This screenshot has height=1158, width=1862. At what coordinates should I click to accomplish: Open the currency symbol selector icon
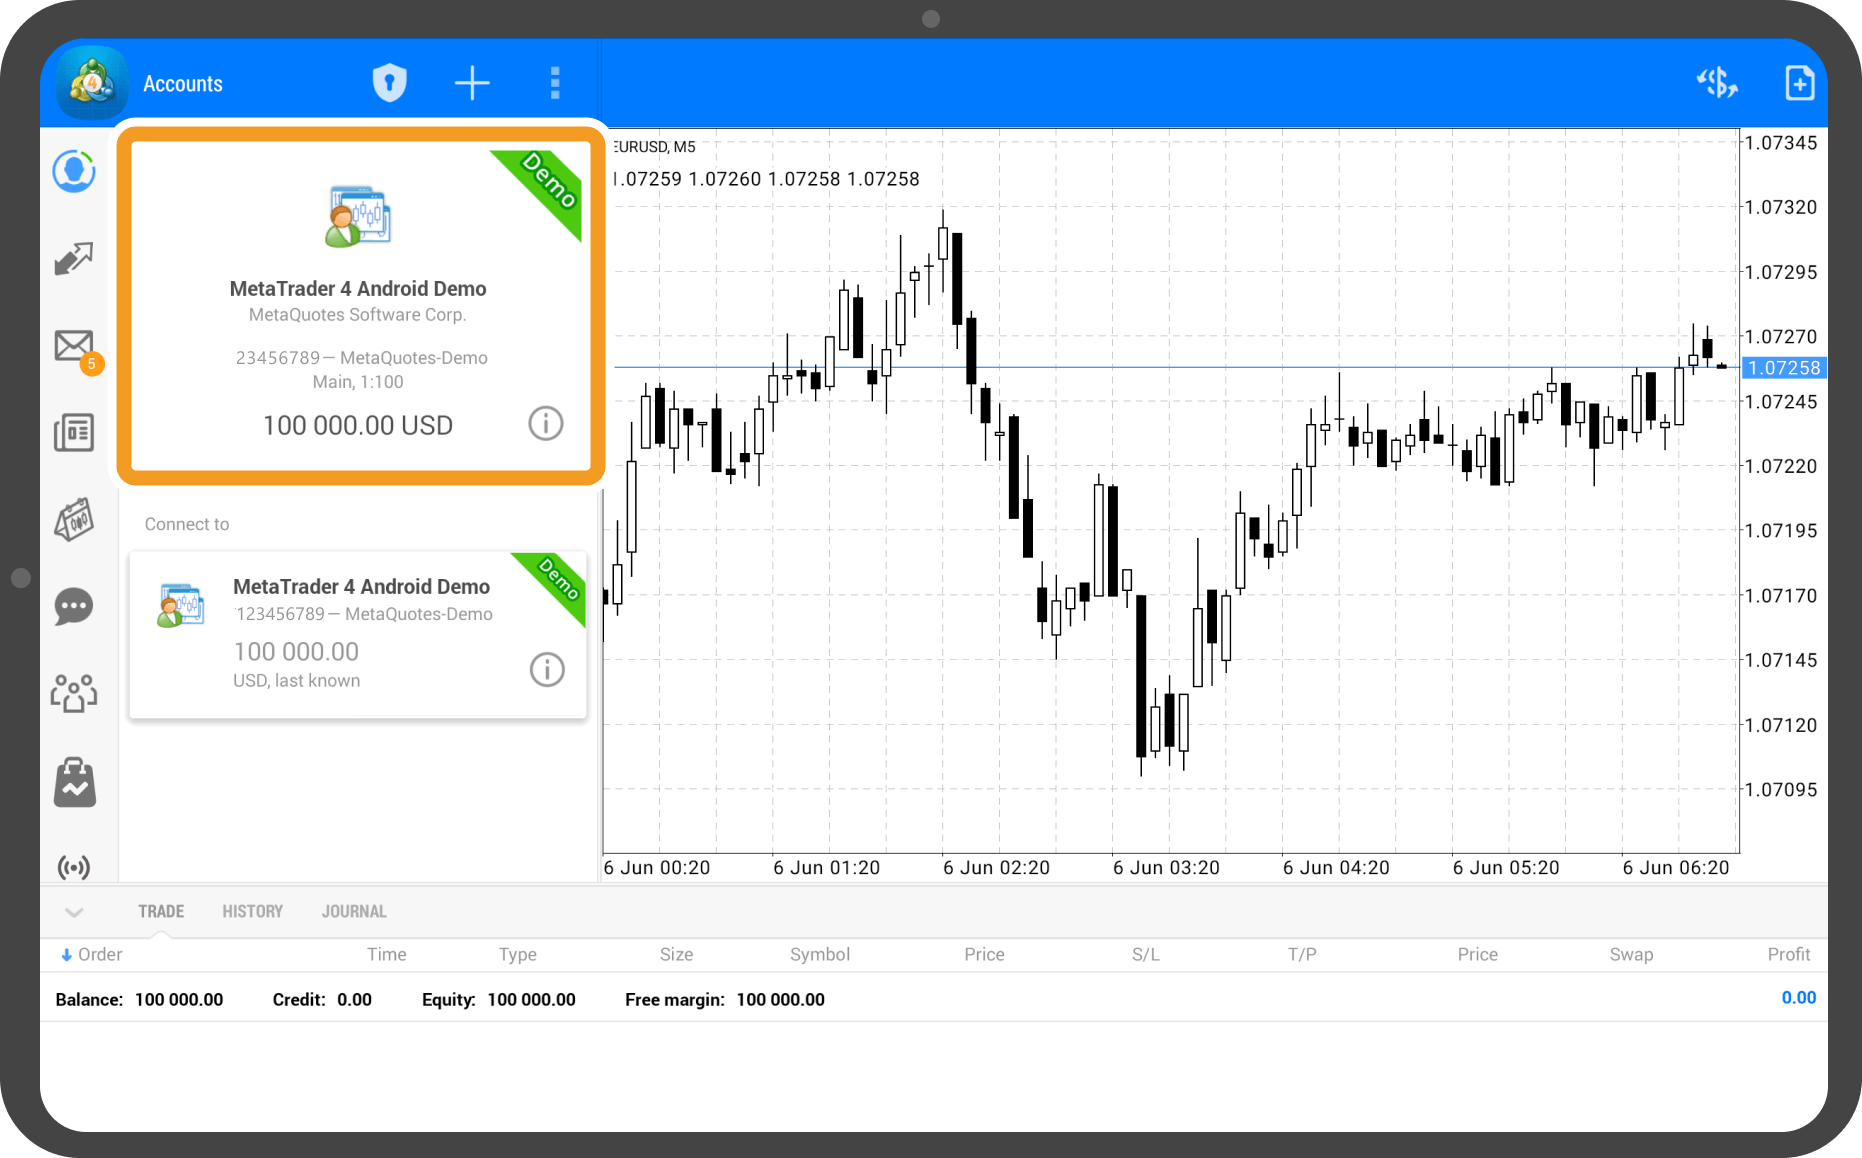[x=1717, y=83]
